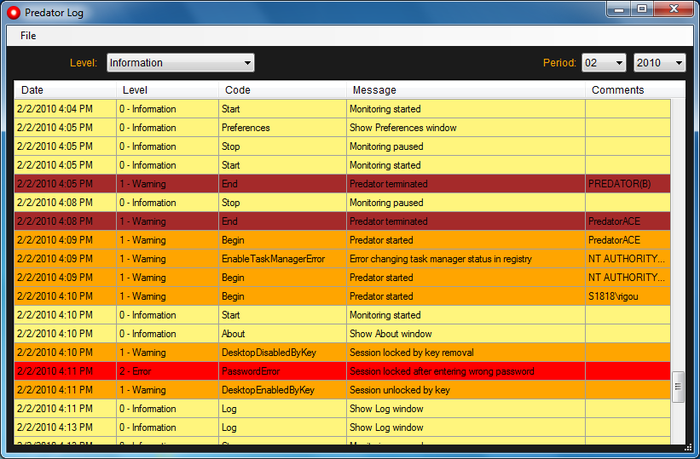
Task: Click the Code column header
Action: click(x=283, y=90)
